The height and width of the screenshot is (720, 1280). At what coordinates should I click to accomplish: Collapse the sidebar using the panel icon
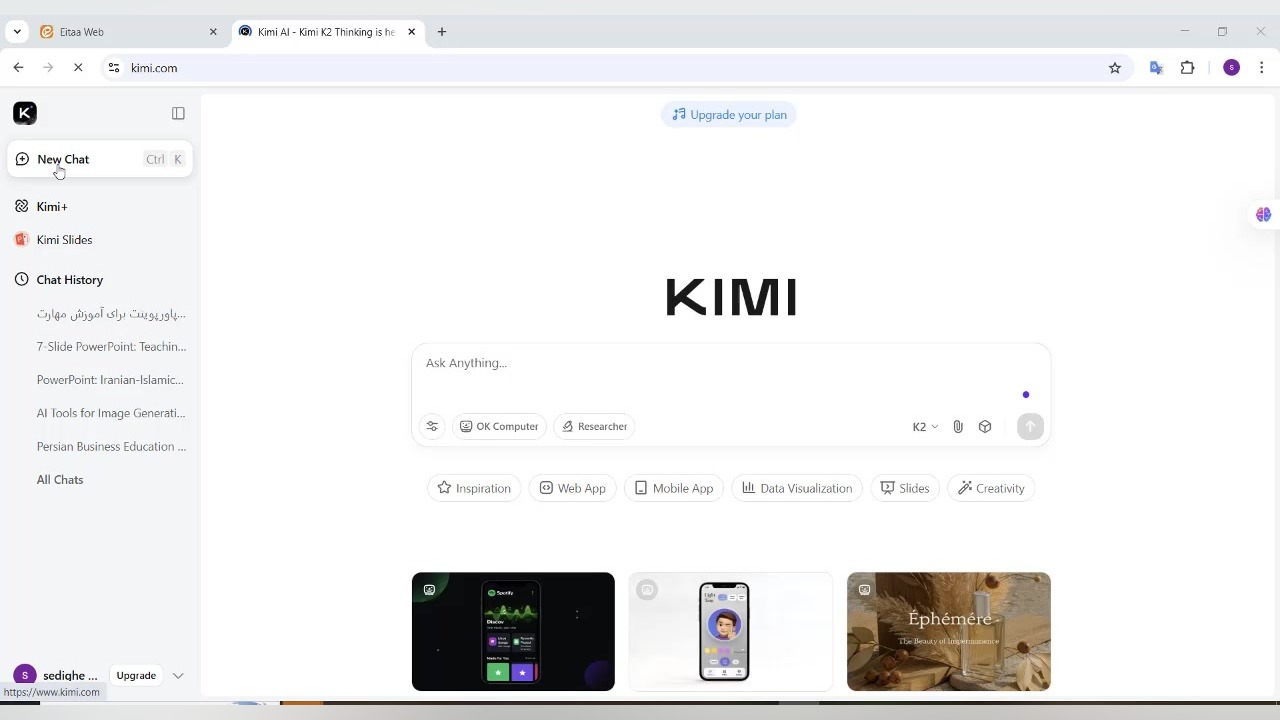pos(178,113)
